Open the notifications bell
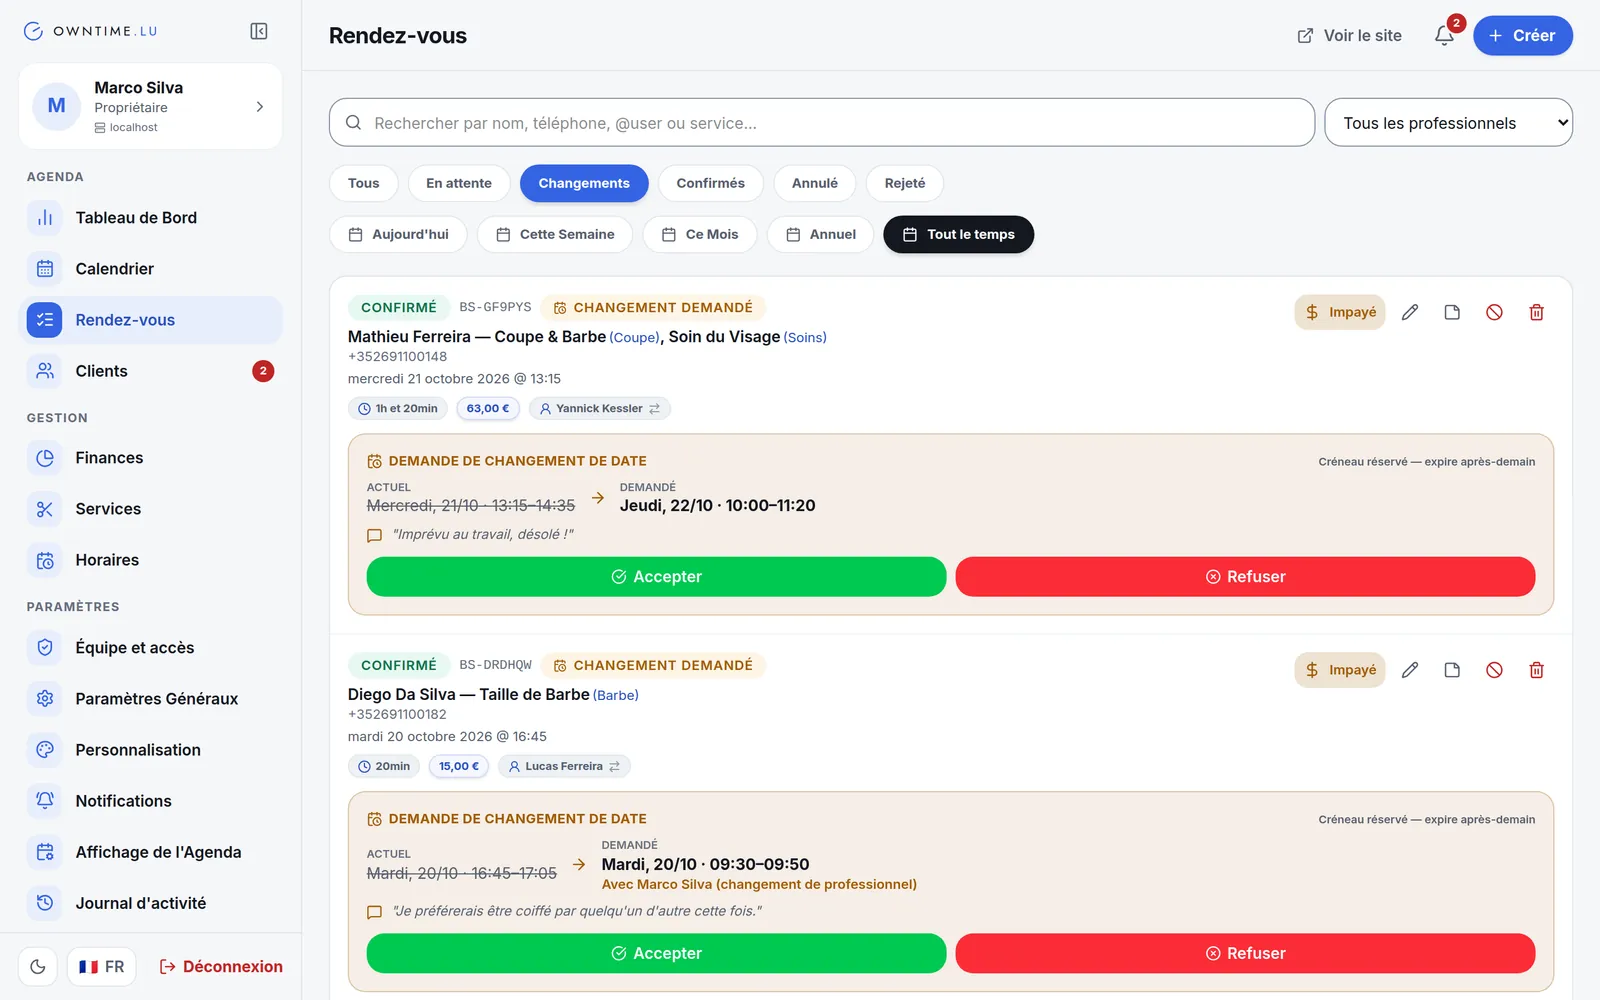1600x1000 pixels. coord(1444,35)
